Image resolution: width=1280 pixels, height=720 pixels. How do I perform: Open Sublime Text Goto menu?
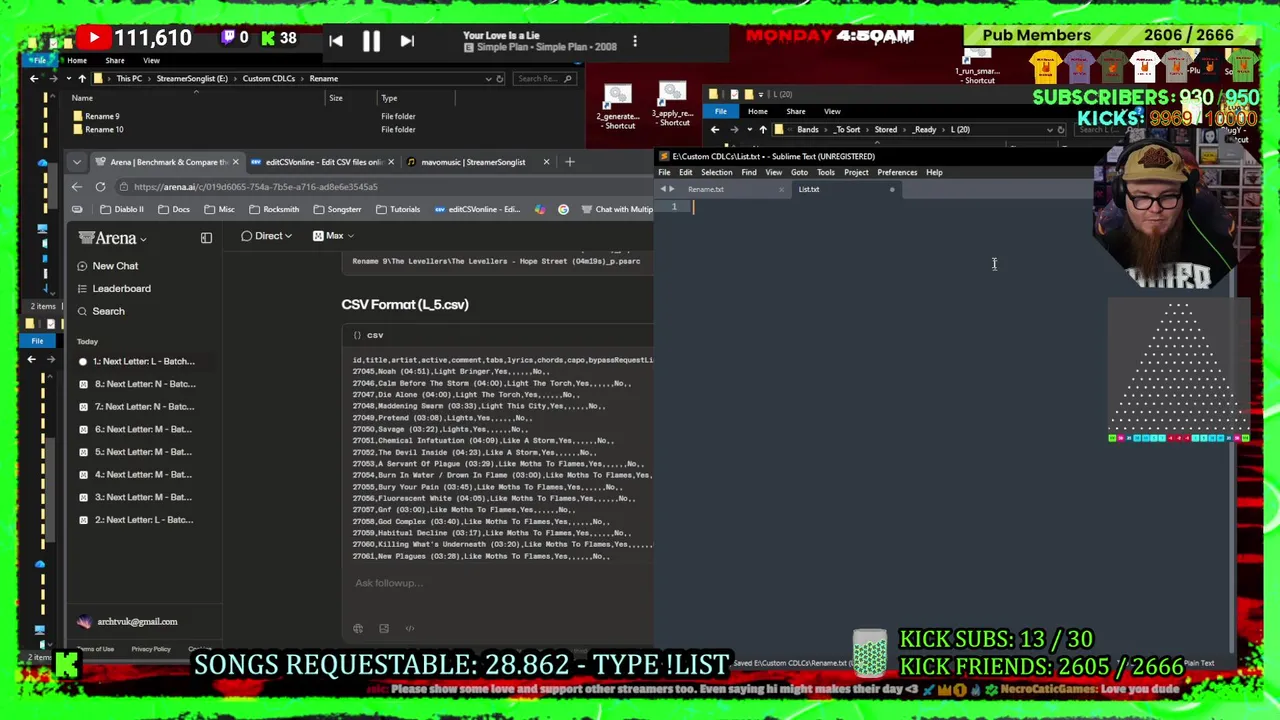pos(799,173)
